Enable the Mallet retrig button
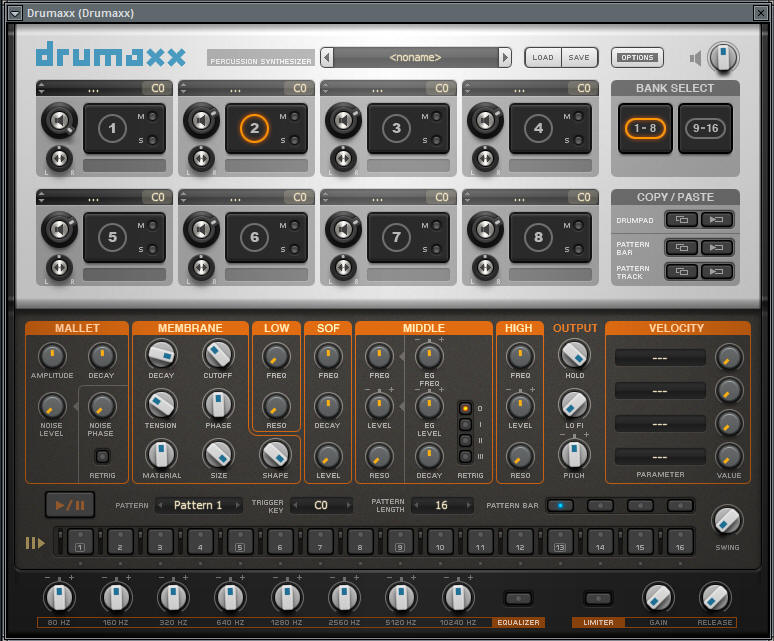 (103, 457)
